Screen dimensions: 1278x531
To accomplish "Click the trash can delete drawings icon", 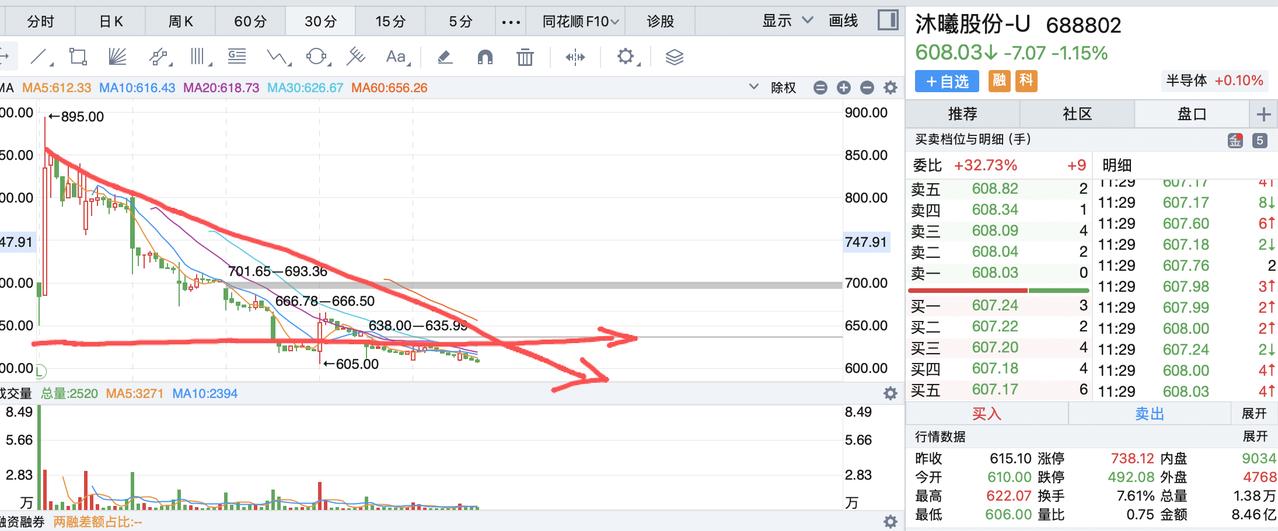I will (x=525, y=57).
